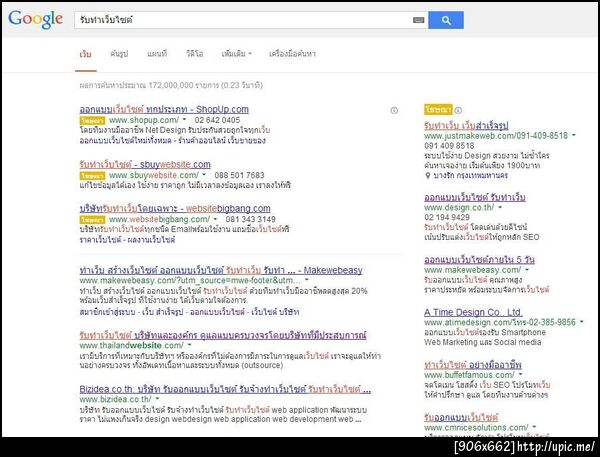The width and height of the screenshot is (600, 457).
Task: Click บางรัก กรุงเทพมหานคร location text
Action: pos(470,176)
